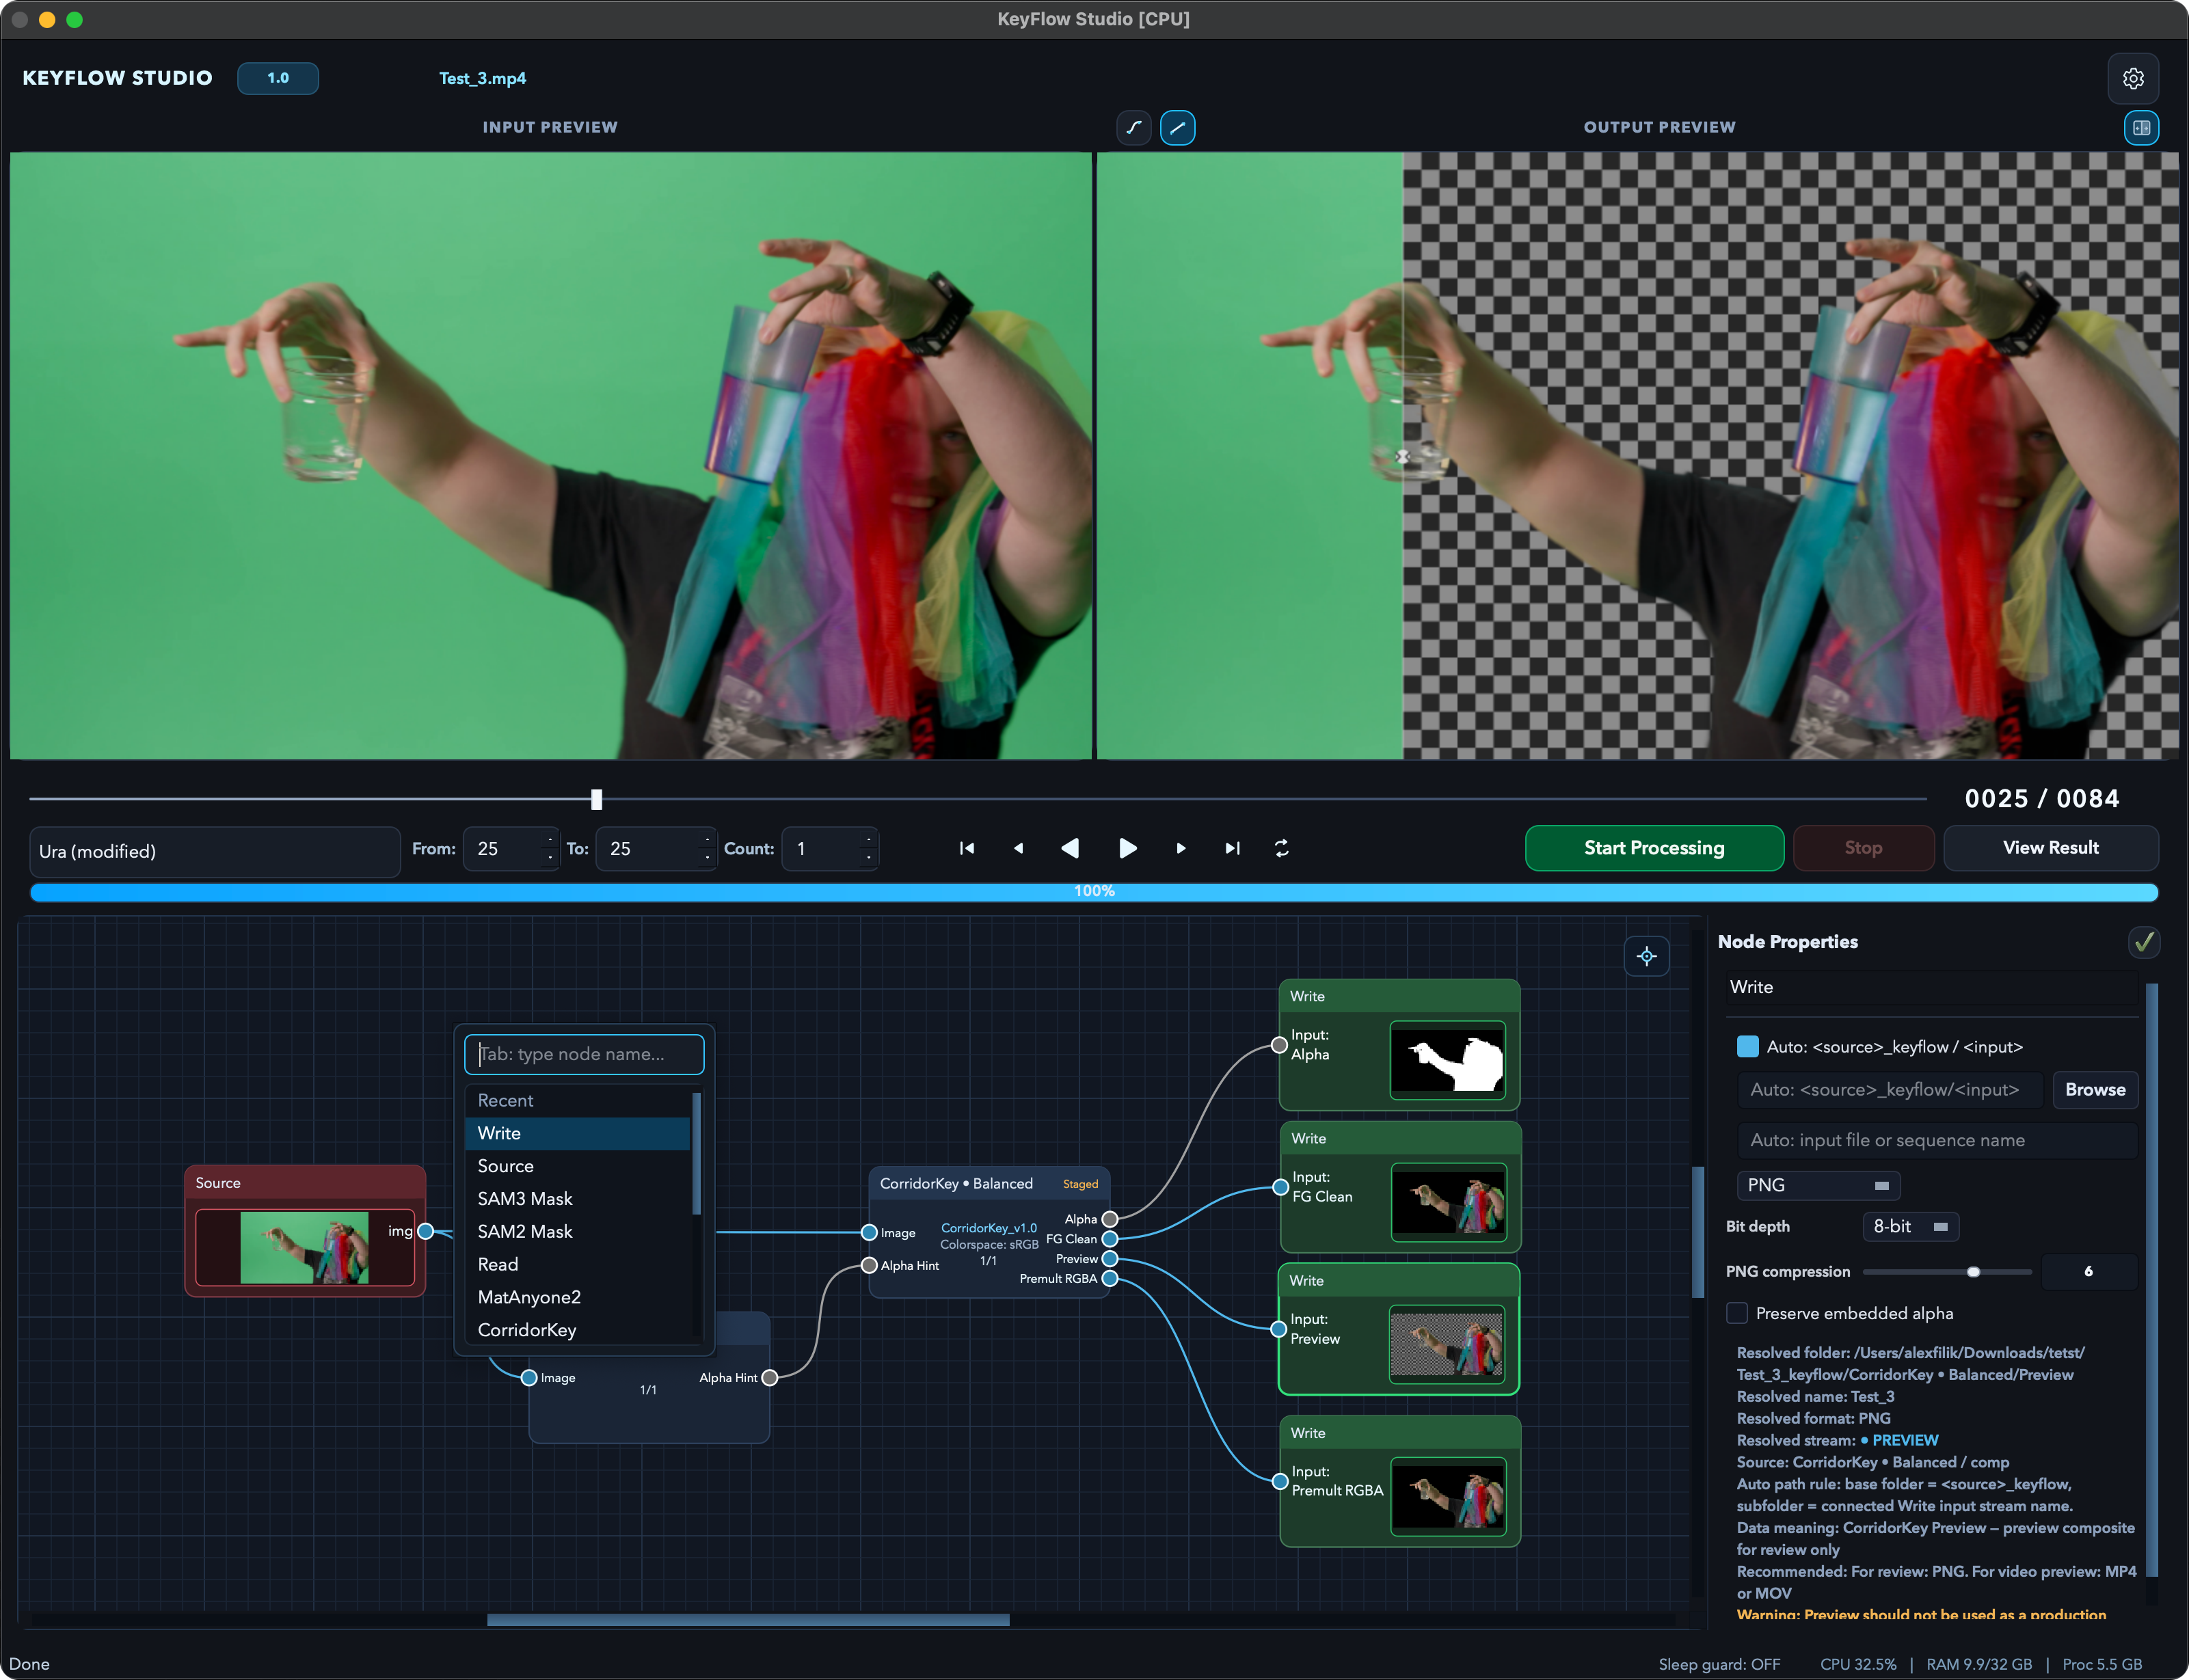Click CorridorKey FG Clean output port
The image size is (2189, 1680).
(1109, 1239)
